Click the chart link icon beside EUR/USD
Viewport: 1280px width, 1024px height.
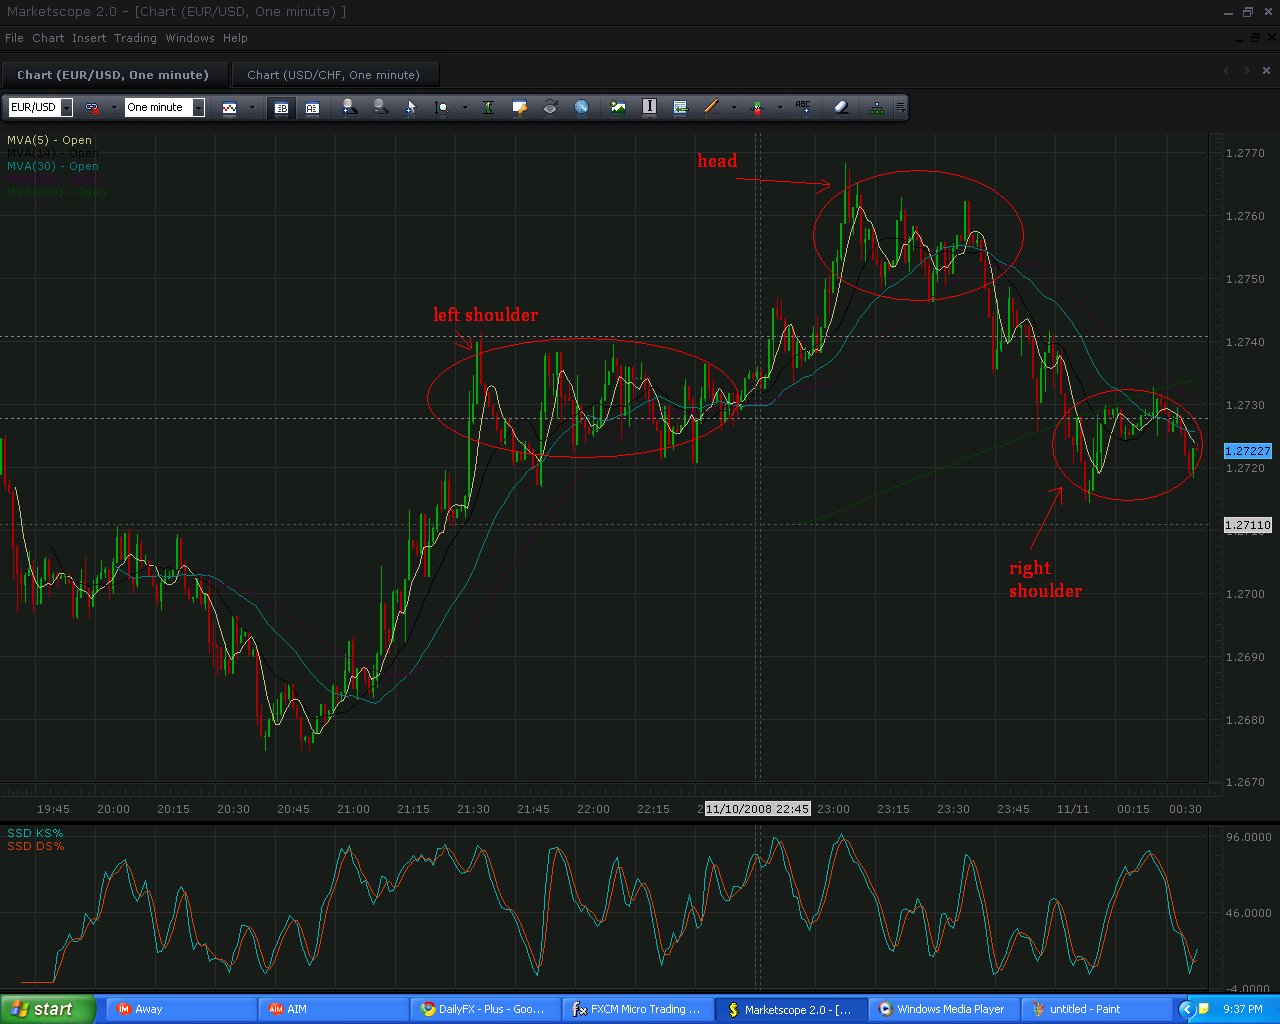tap(92, 107)
